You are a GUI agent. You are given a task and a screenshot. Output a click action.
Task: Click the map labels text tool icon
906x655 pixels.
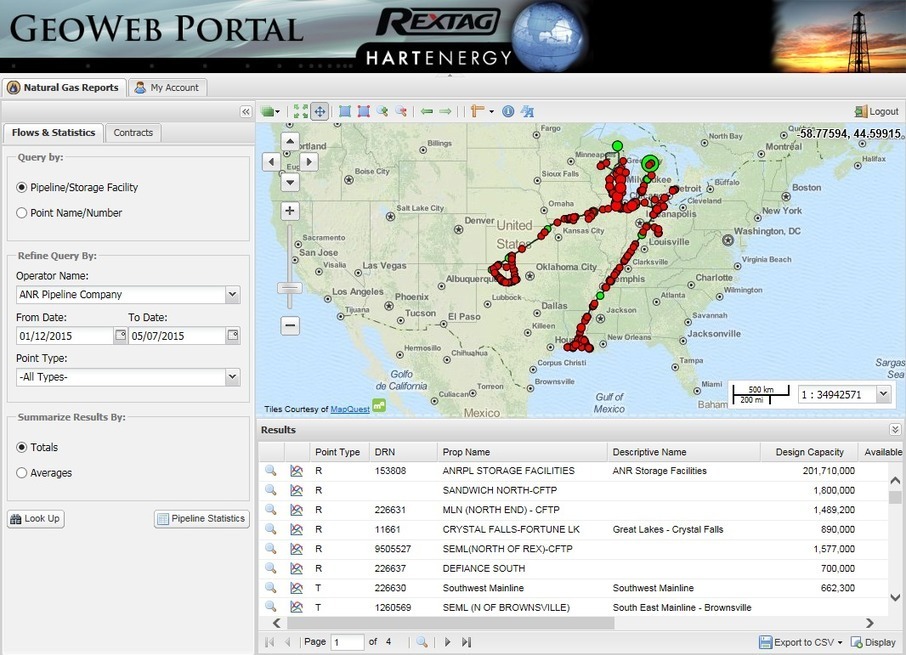(x=527, y=111)
